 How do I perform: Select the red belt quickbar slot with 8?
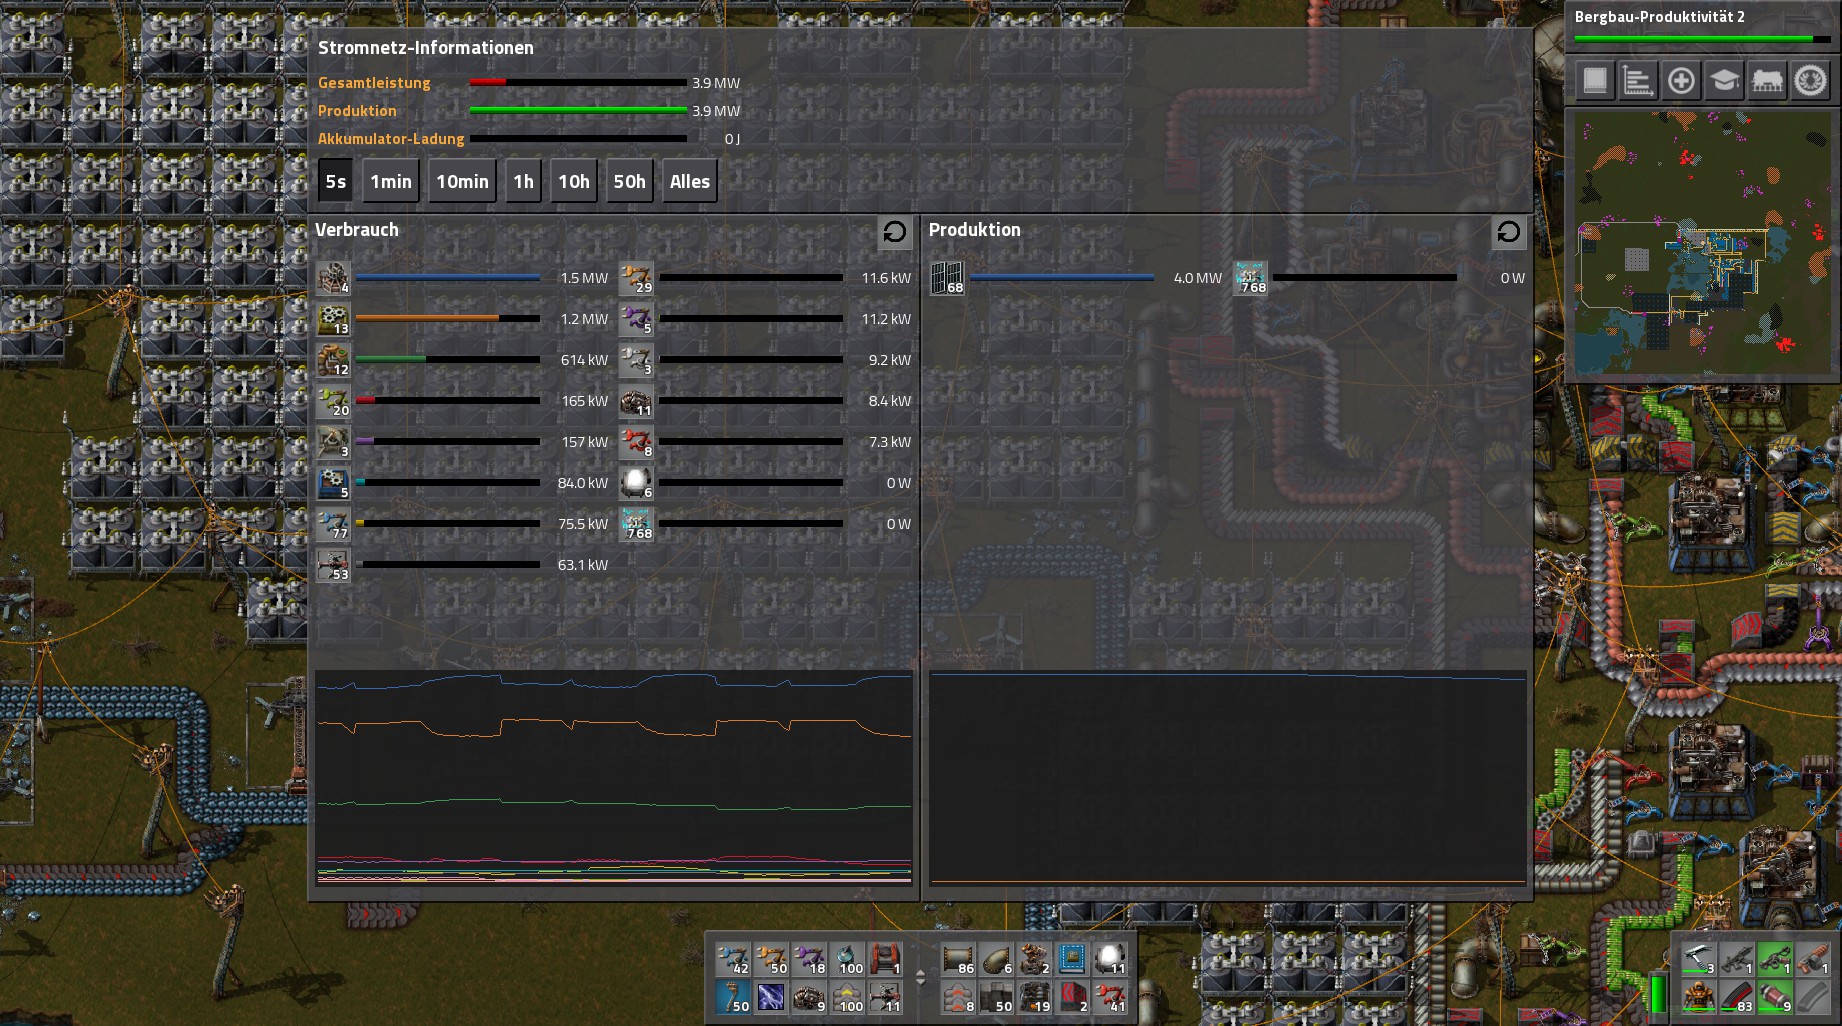tap(958, 996)
